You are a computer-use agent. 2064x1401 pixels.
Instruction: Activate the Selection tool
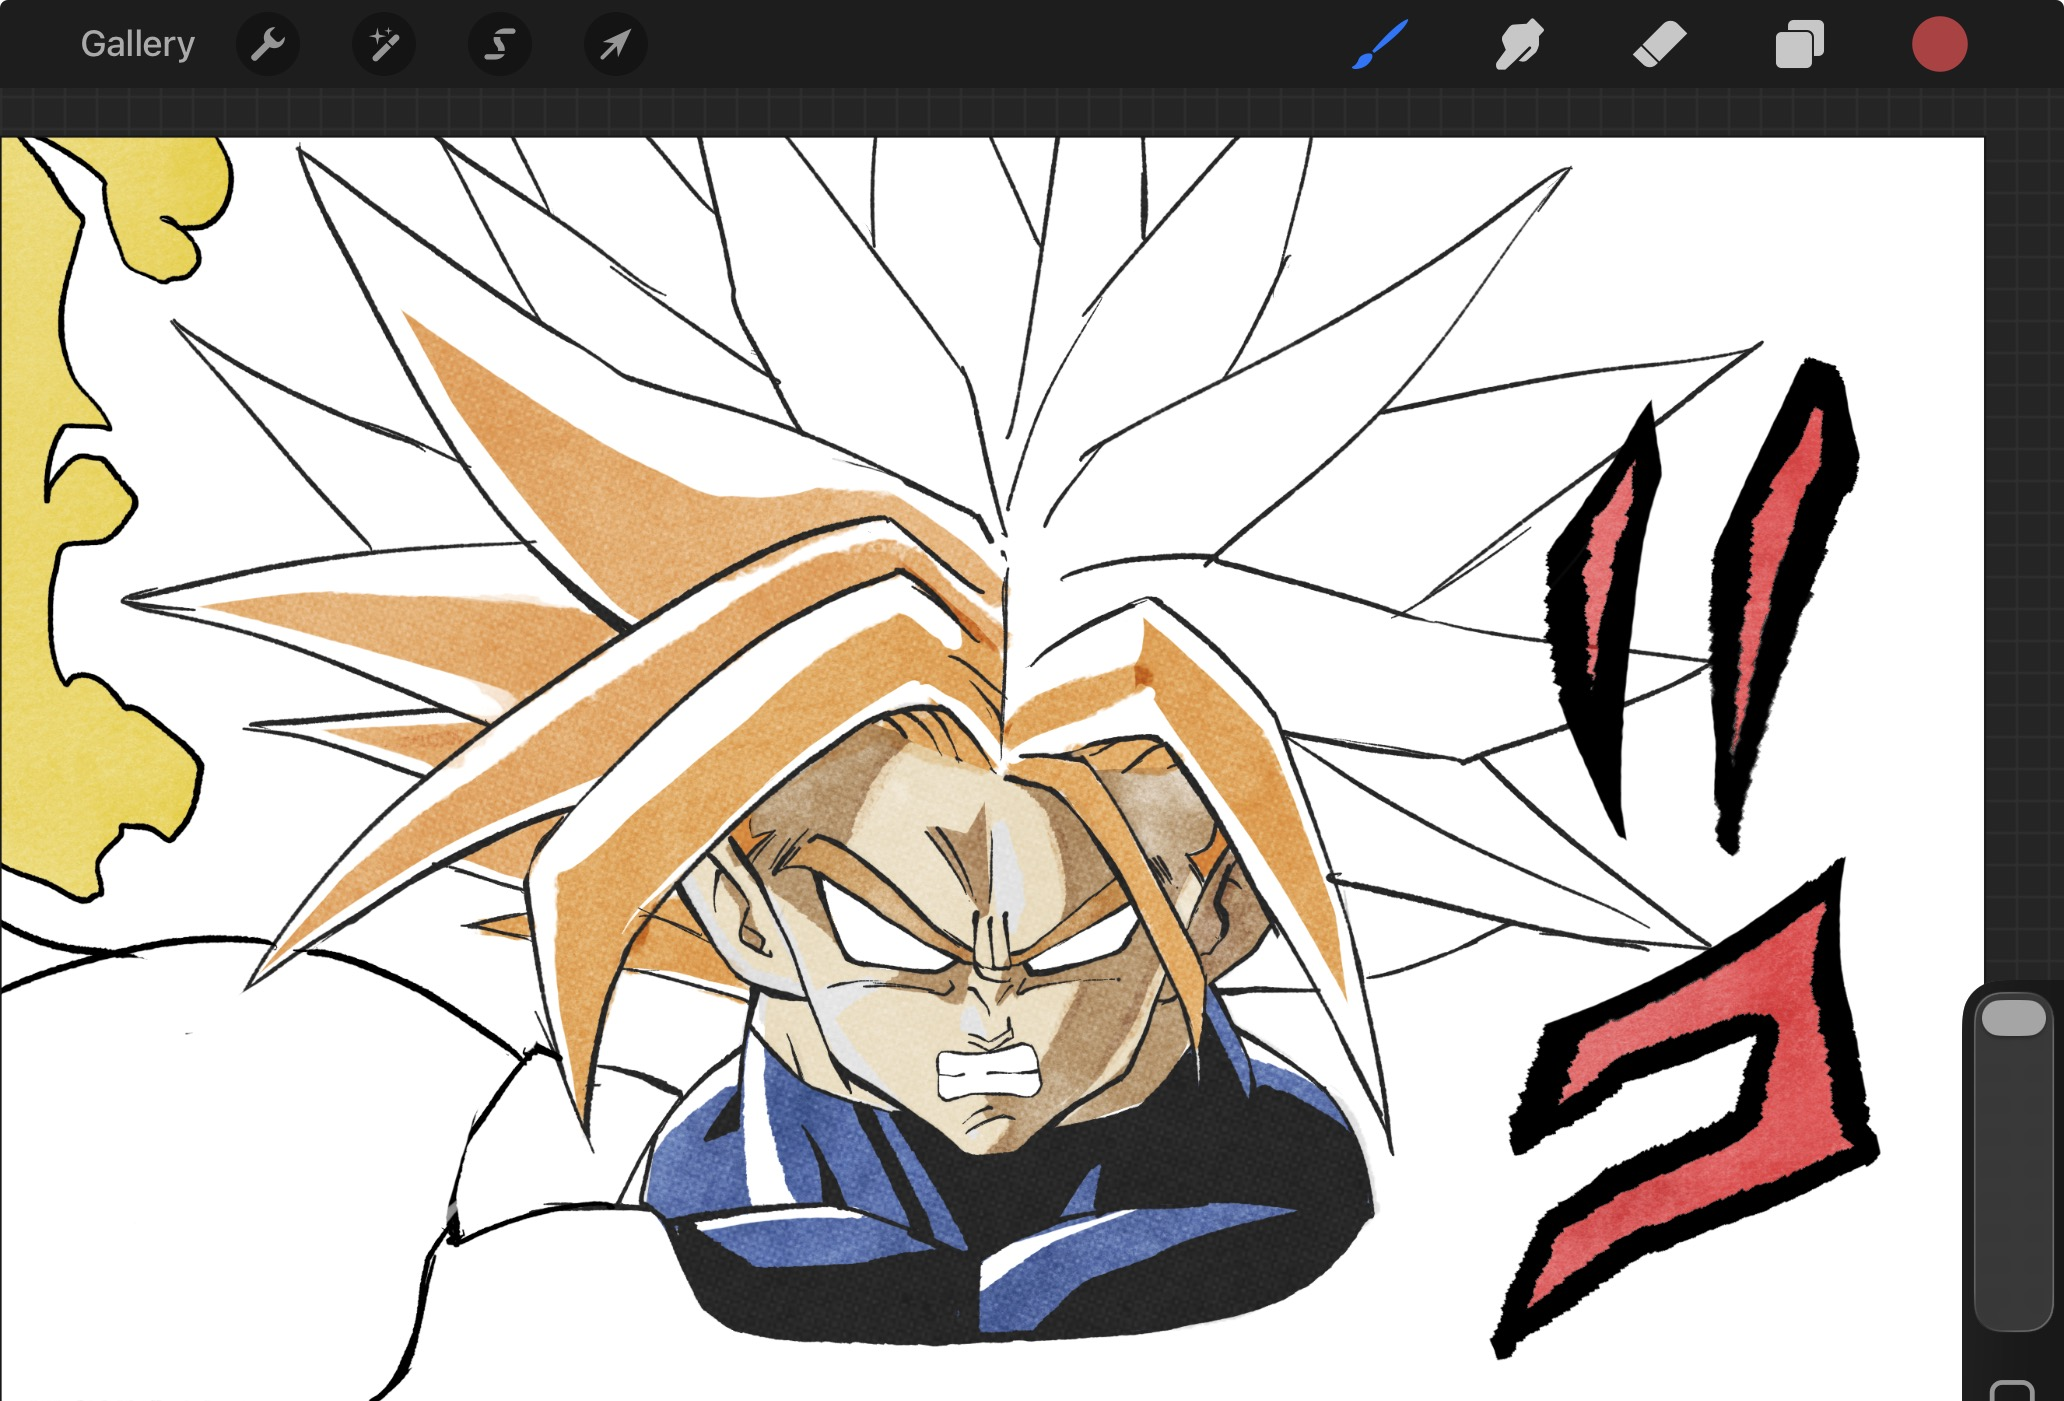500,44
